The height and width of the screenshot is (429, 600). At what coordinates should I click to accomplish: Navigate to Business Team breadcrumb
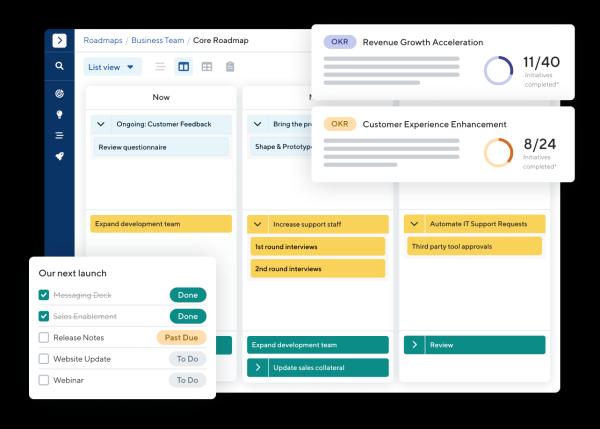click(x=158, y=40)
